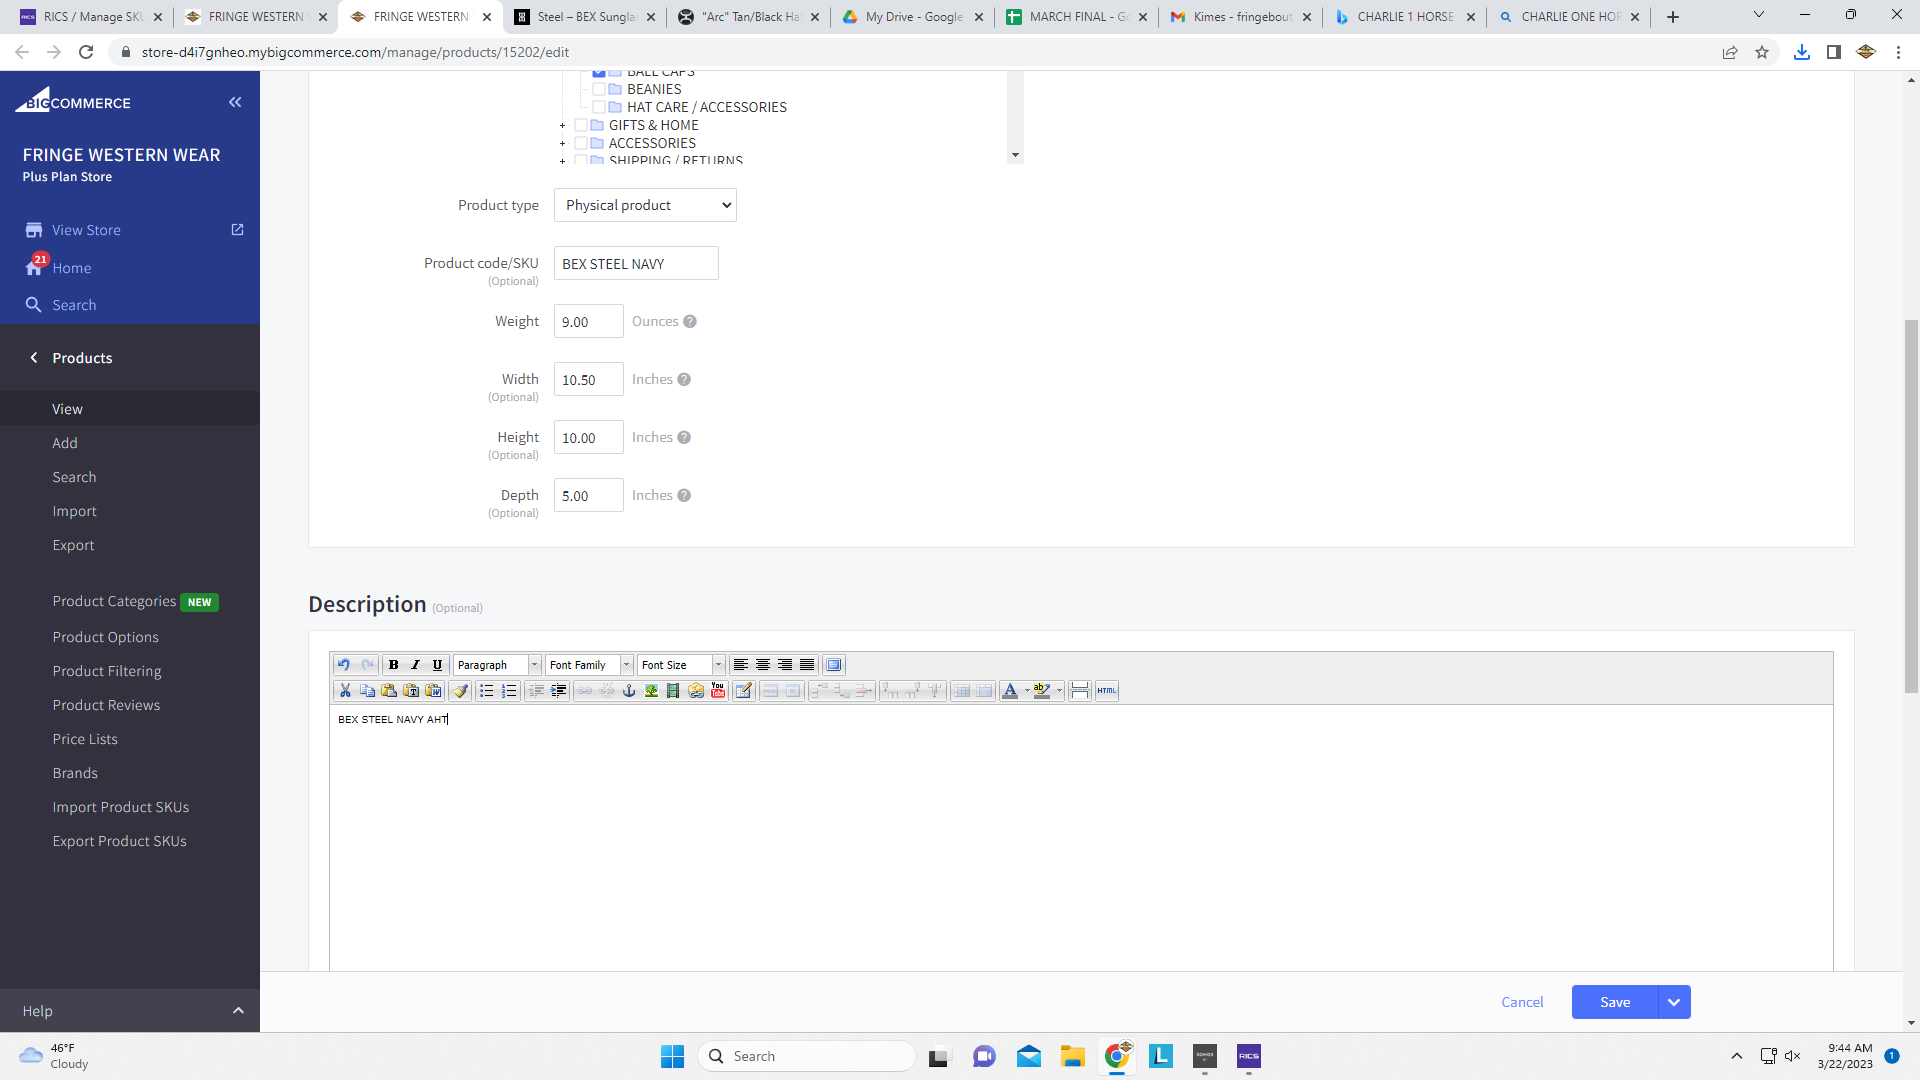
Task: Open the Product type dropdown
Action: pos(645,205)
